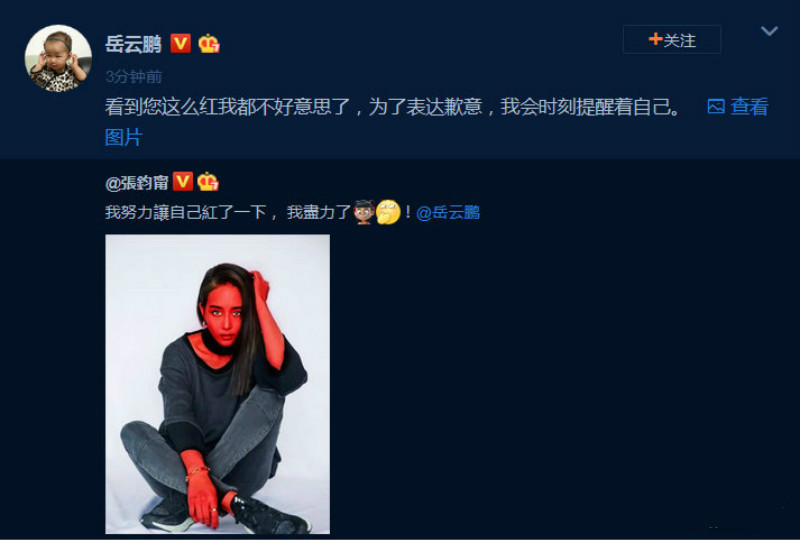Image resolution: width=800 pixels, height=540 pixels.
Task: Follow 岳云鹏 with the +关注 button
Action: (672, 39)
